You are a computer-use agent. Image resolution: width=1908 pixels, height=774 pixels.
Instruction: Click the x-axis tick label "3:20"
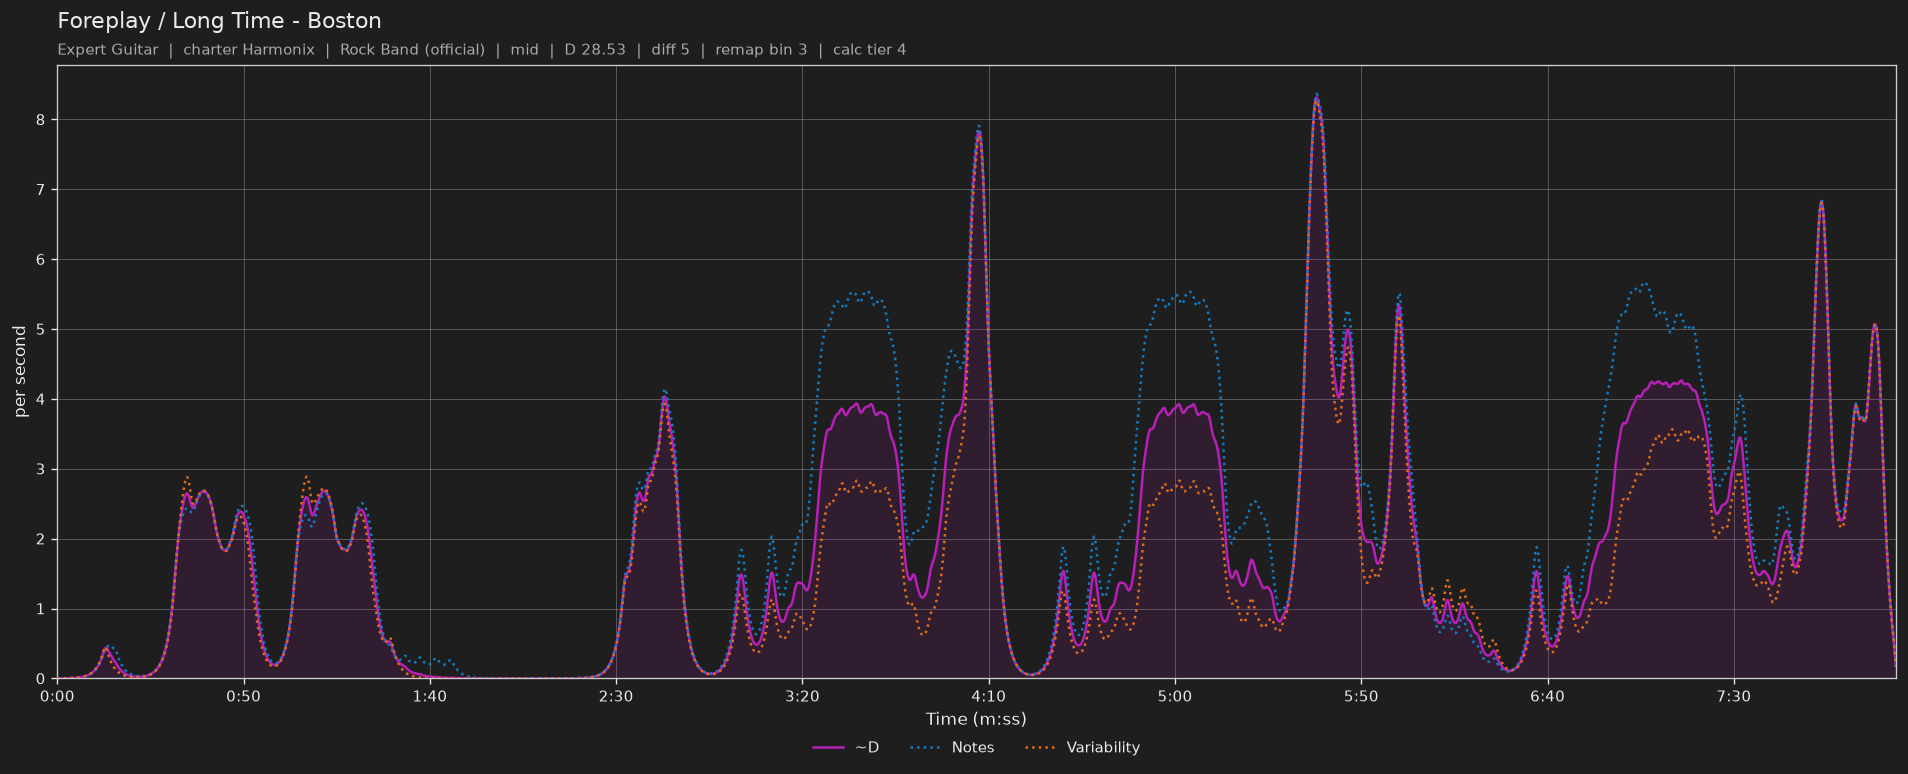(x=802, y=696)
